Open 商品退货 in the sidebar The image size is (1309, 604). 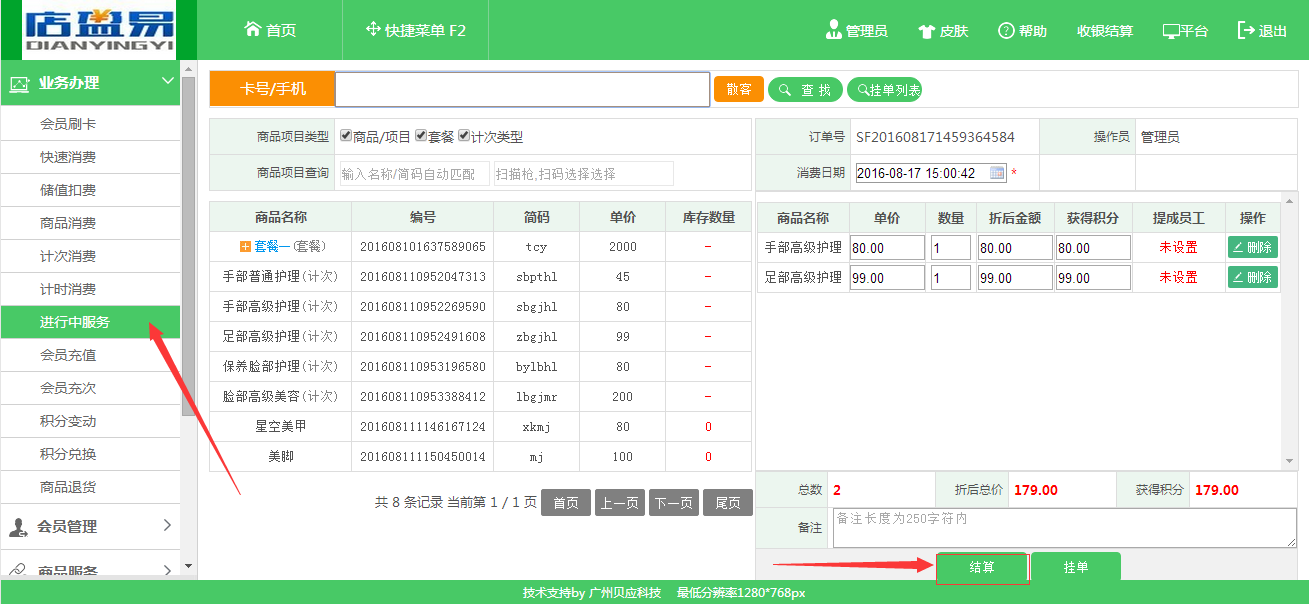point(90,487)
